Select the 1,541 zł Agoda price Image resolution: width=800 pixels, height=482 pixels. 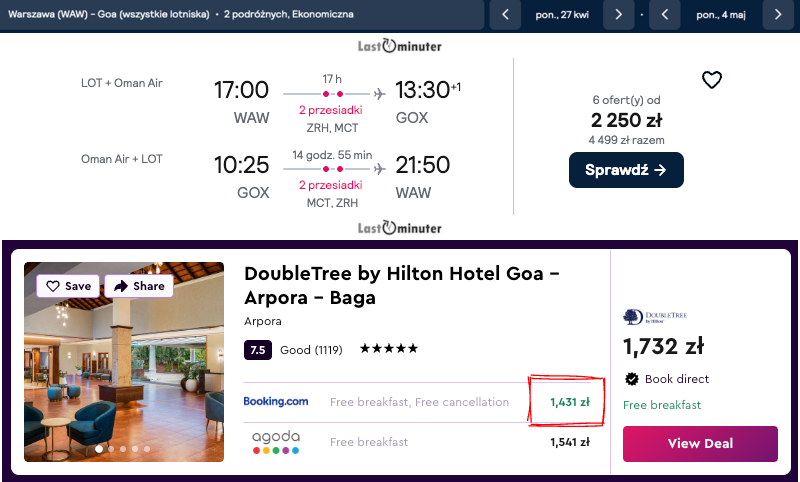pyautogui.click(x=569, y=442)
